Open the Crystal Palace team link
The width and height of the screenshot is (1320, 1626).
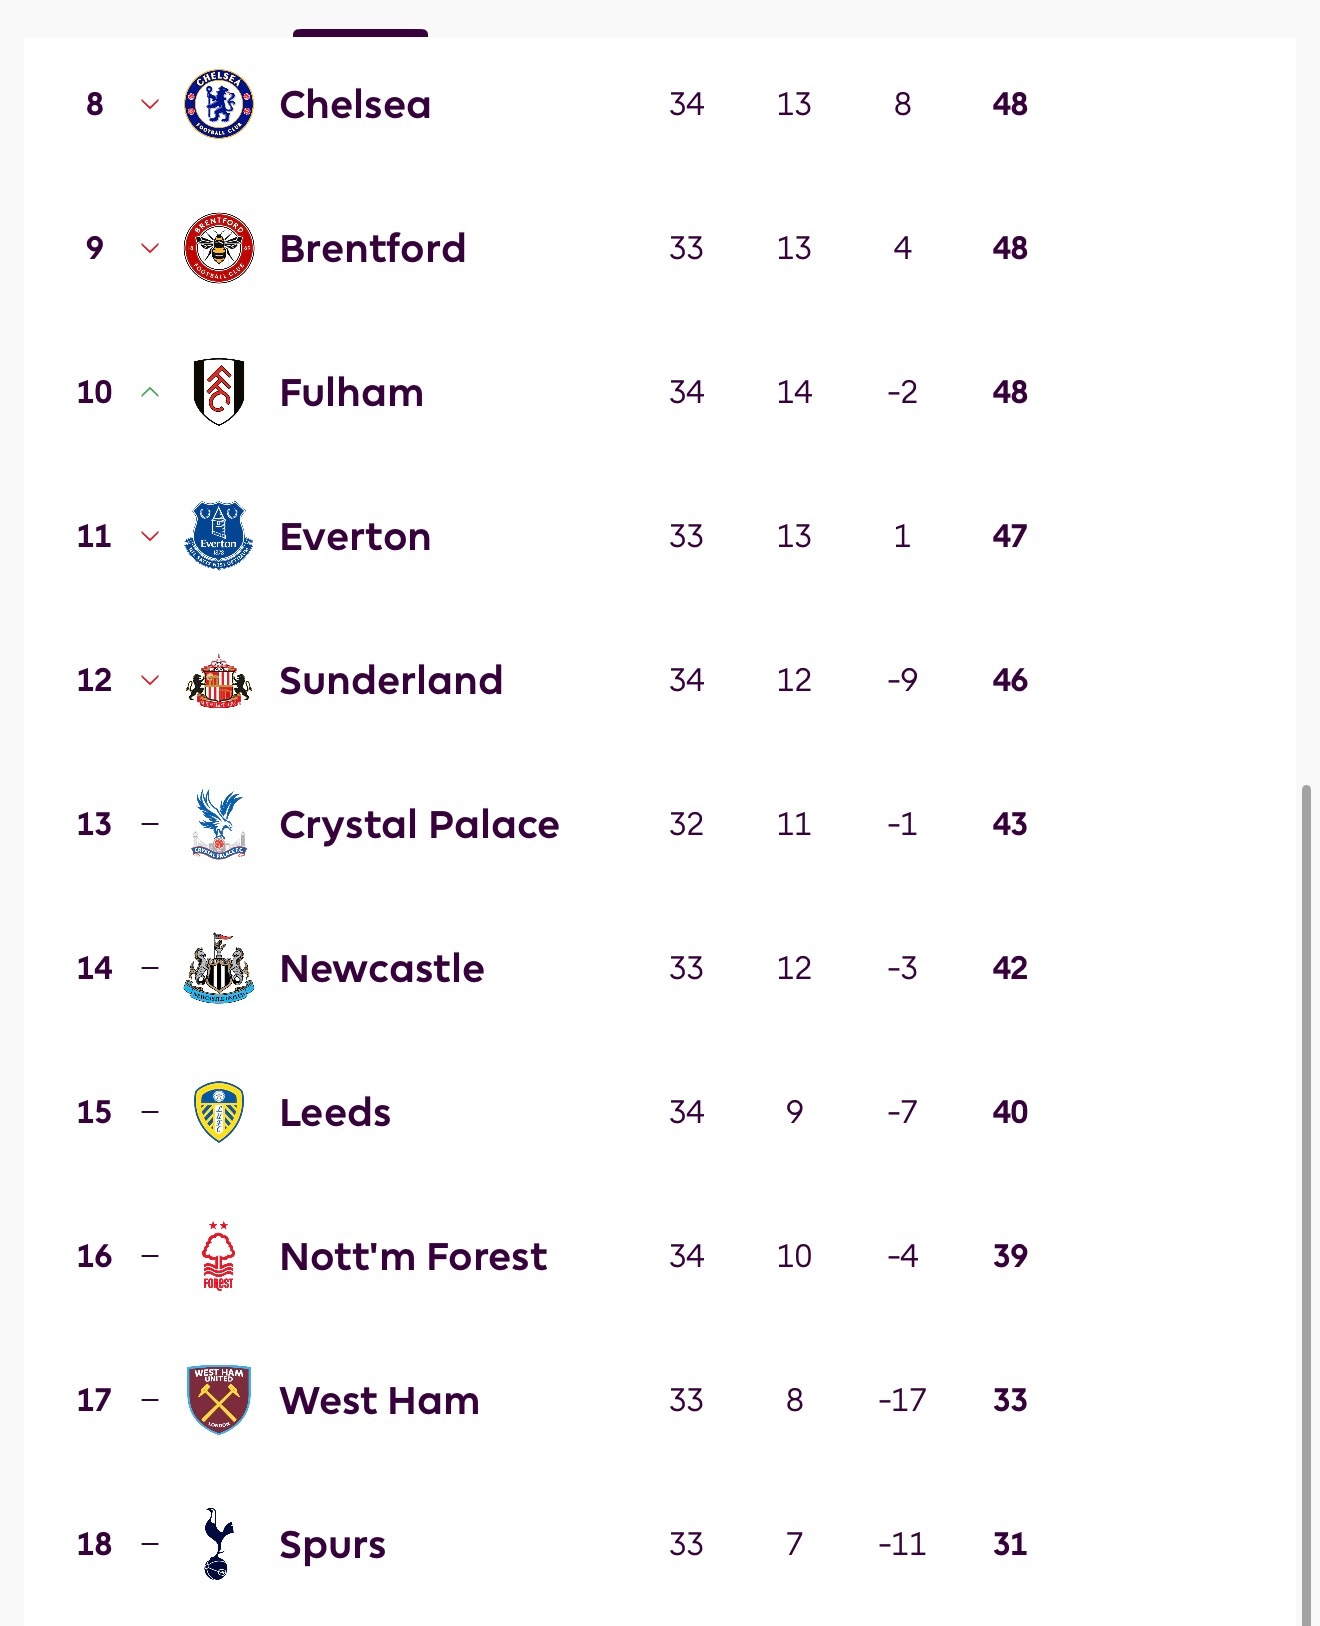tap(419, 824)
